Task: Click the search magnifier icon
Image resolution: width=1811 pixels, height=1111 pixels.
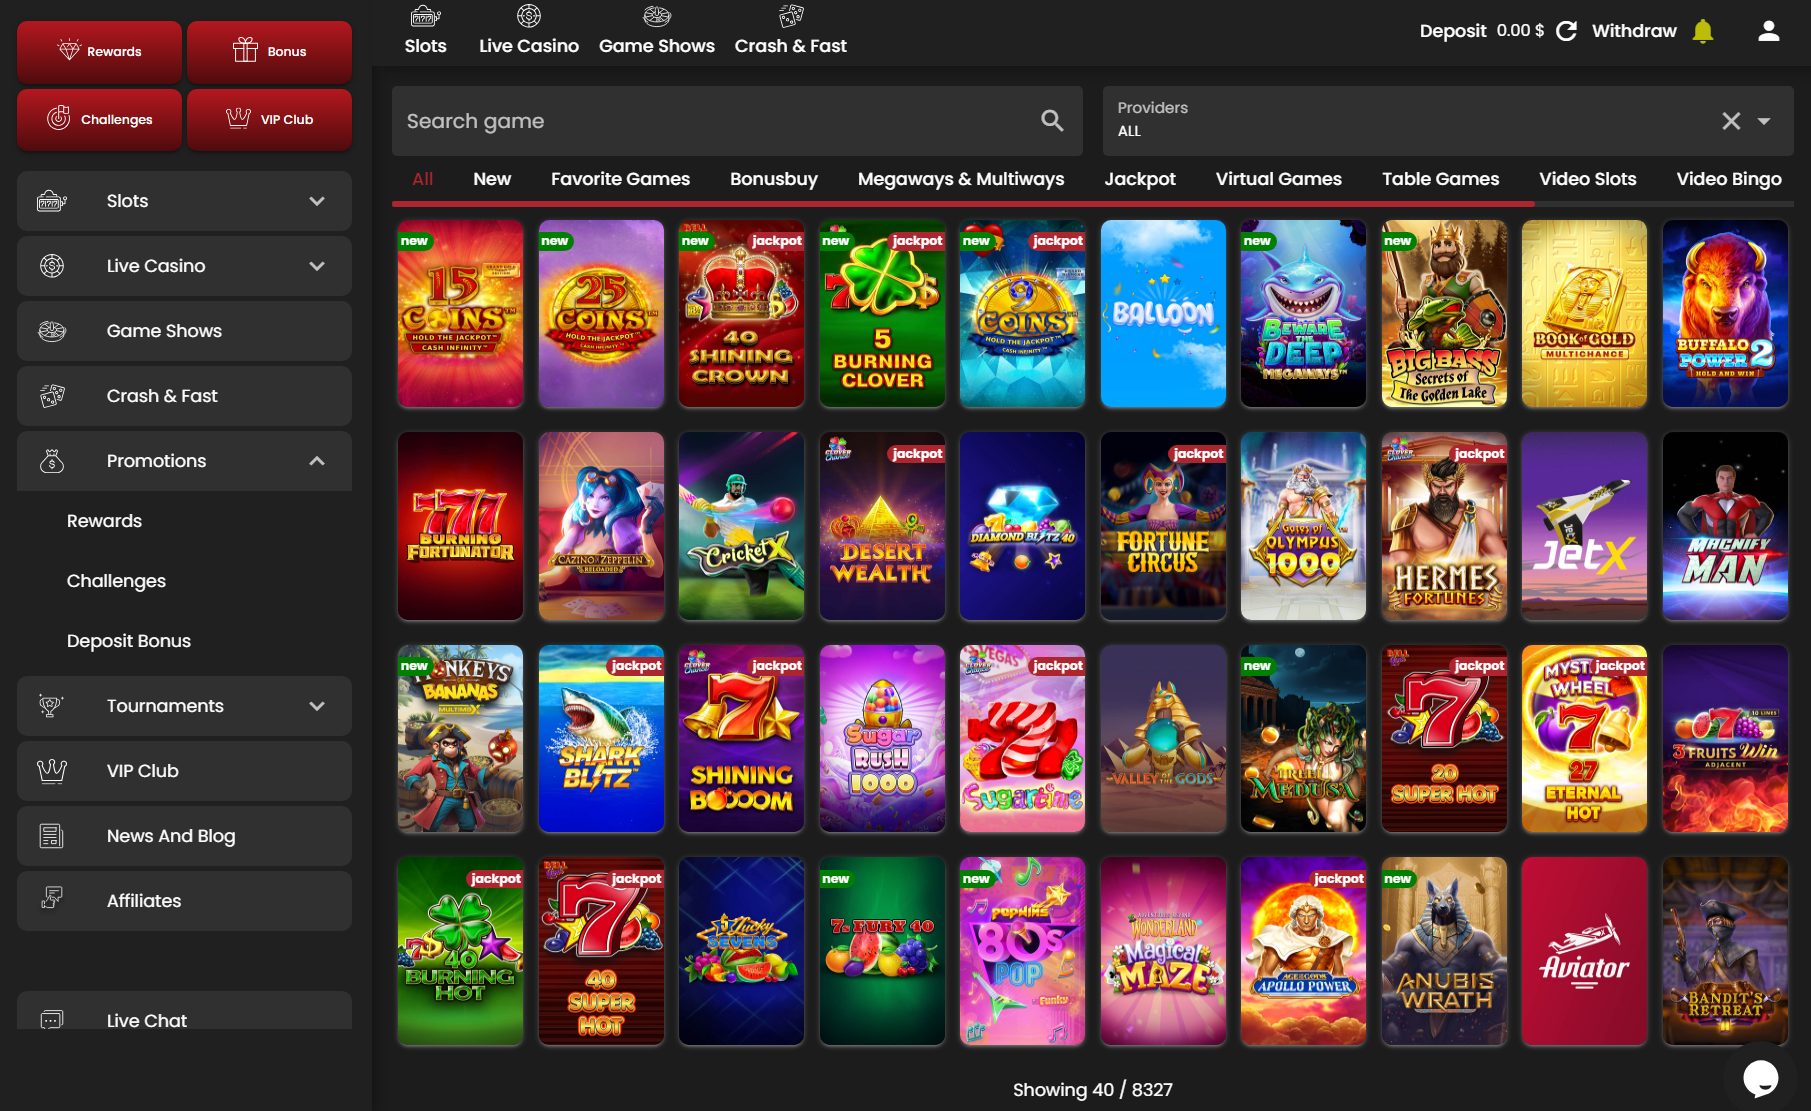Action: point(1052,121)
